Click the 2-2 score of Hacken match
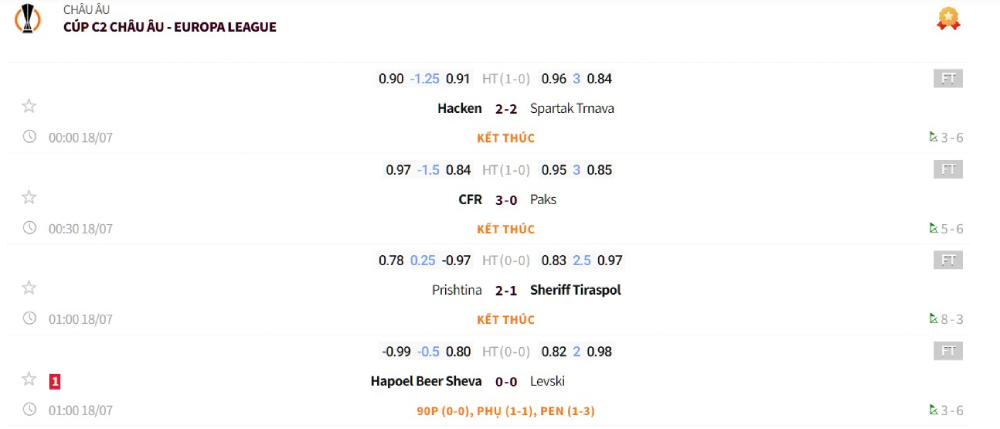 click(x=506, y=108)
